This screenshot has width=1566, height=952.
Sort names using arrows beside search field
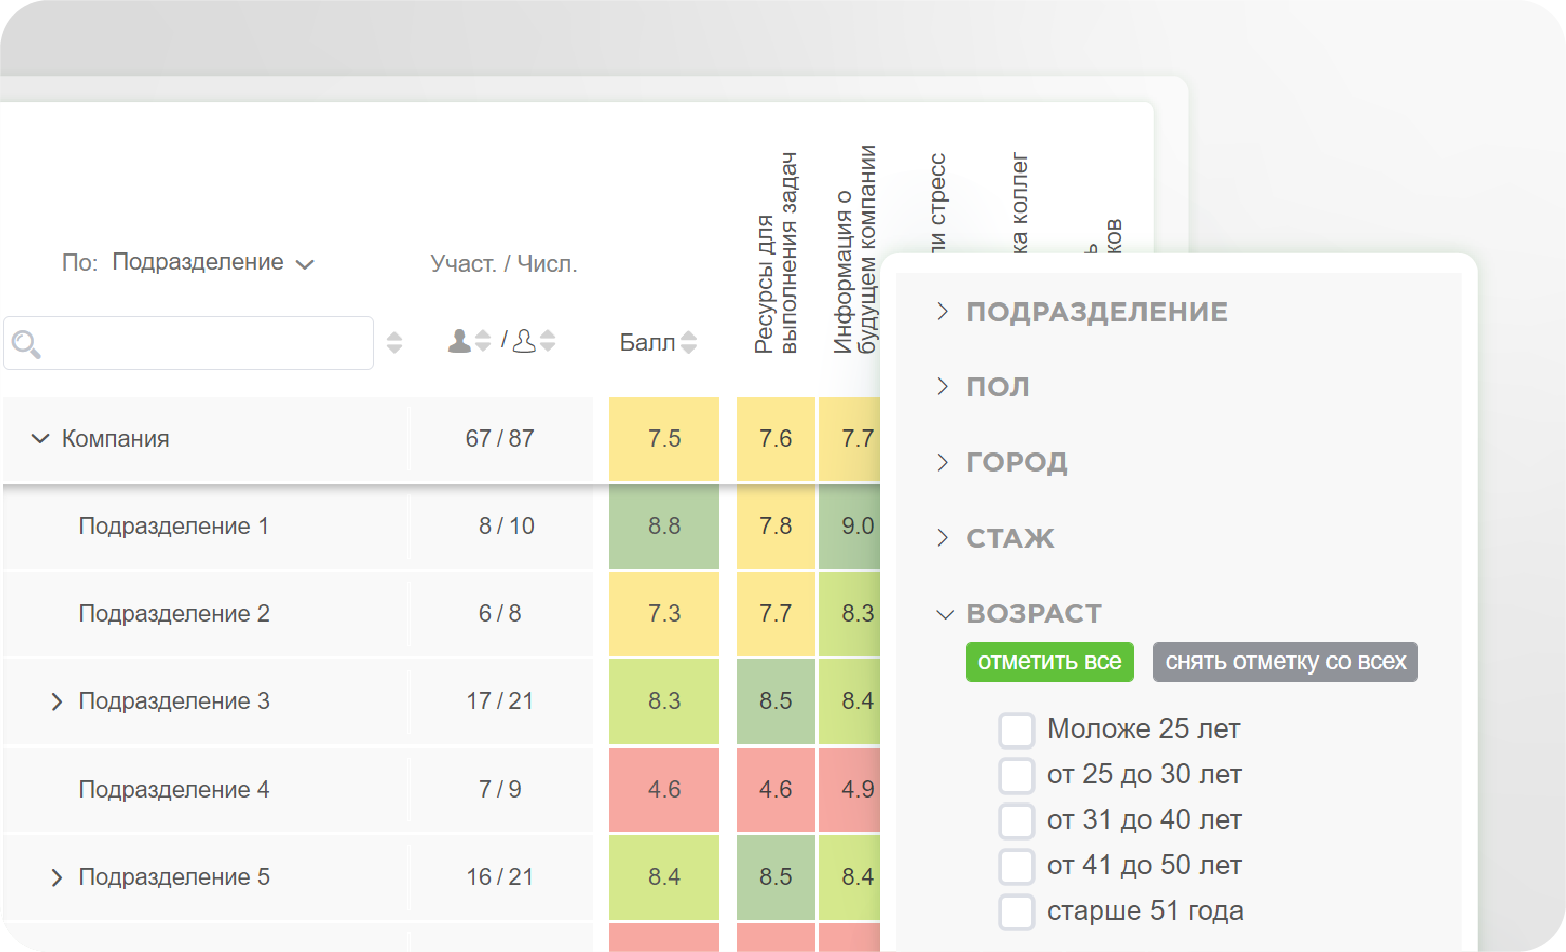[394, 343]
